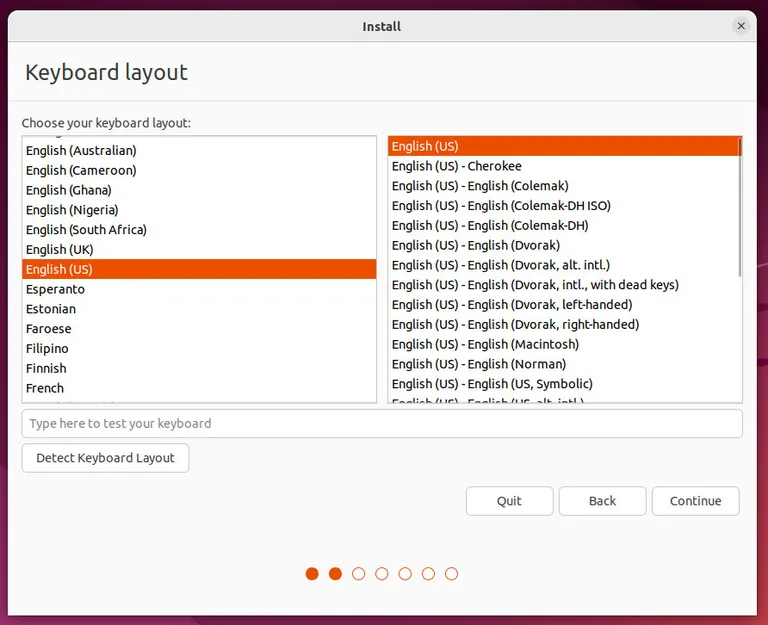
Task: Close the Install window
Action: point(741,26)
